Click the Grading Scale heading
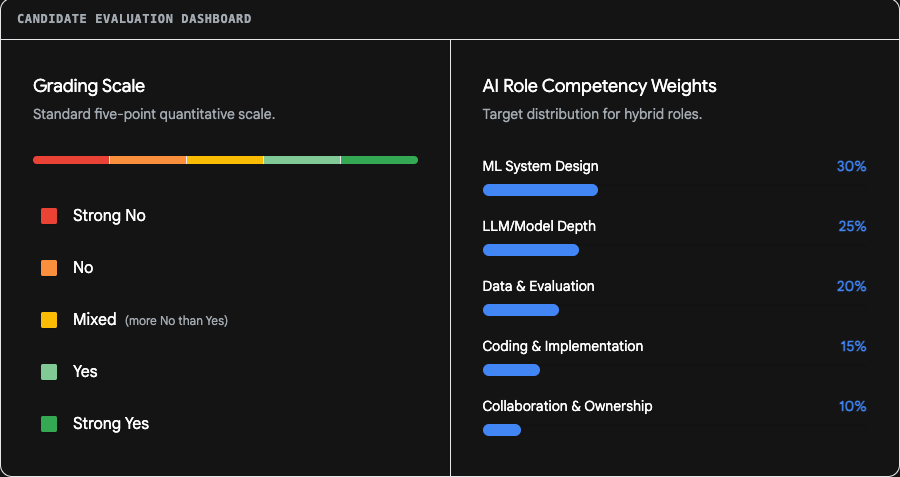The height and width of the screenshot is (477, 900). [89, 86]
